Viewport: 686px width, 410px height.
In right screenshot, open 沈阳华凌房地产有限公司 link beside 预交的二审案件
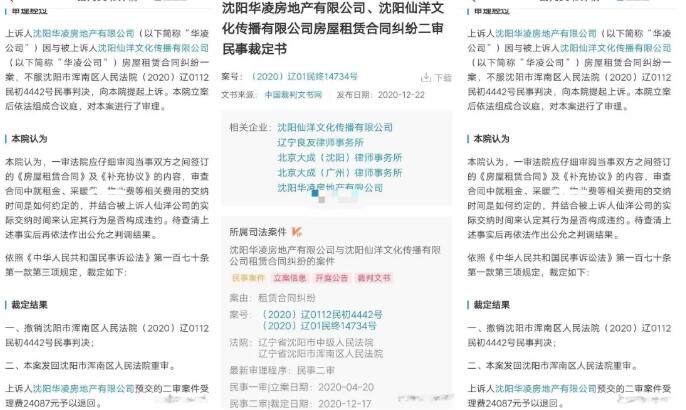[x=546, y=388]
